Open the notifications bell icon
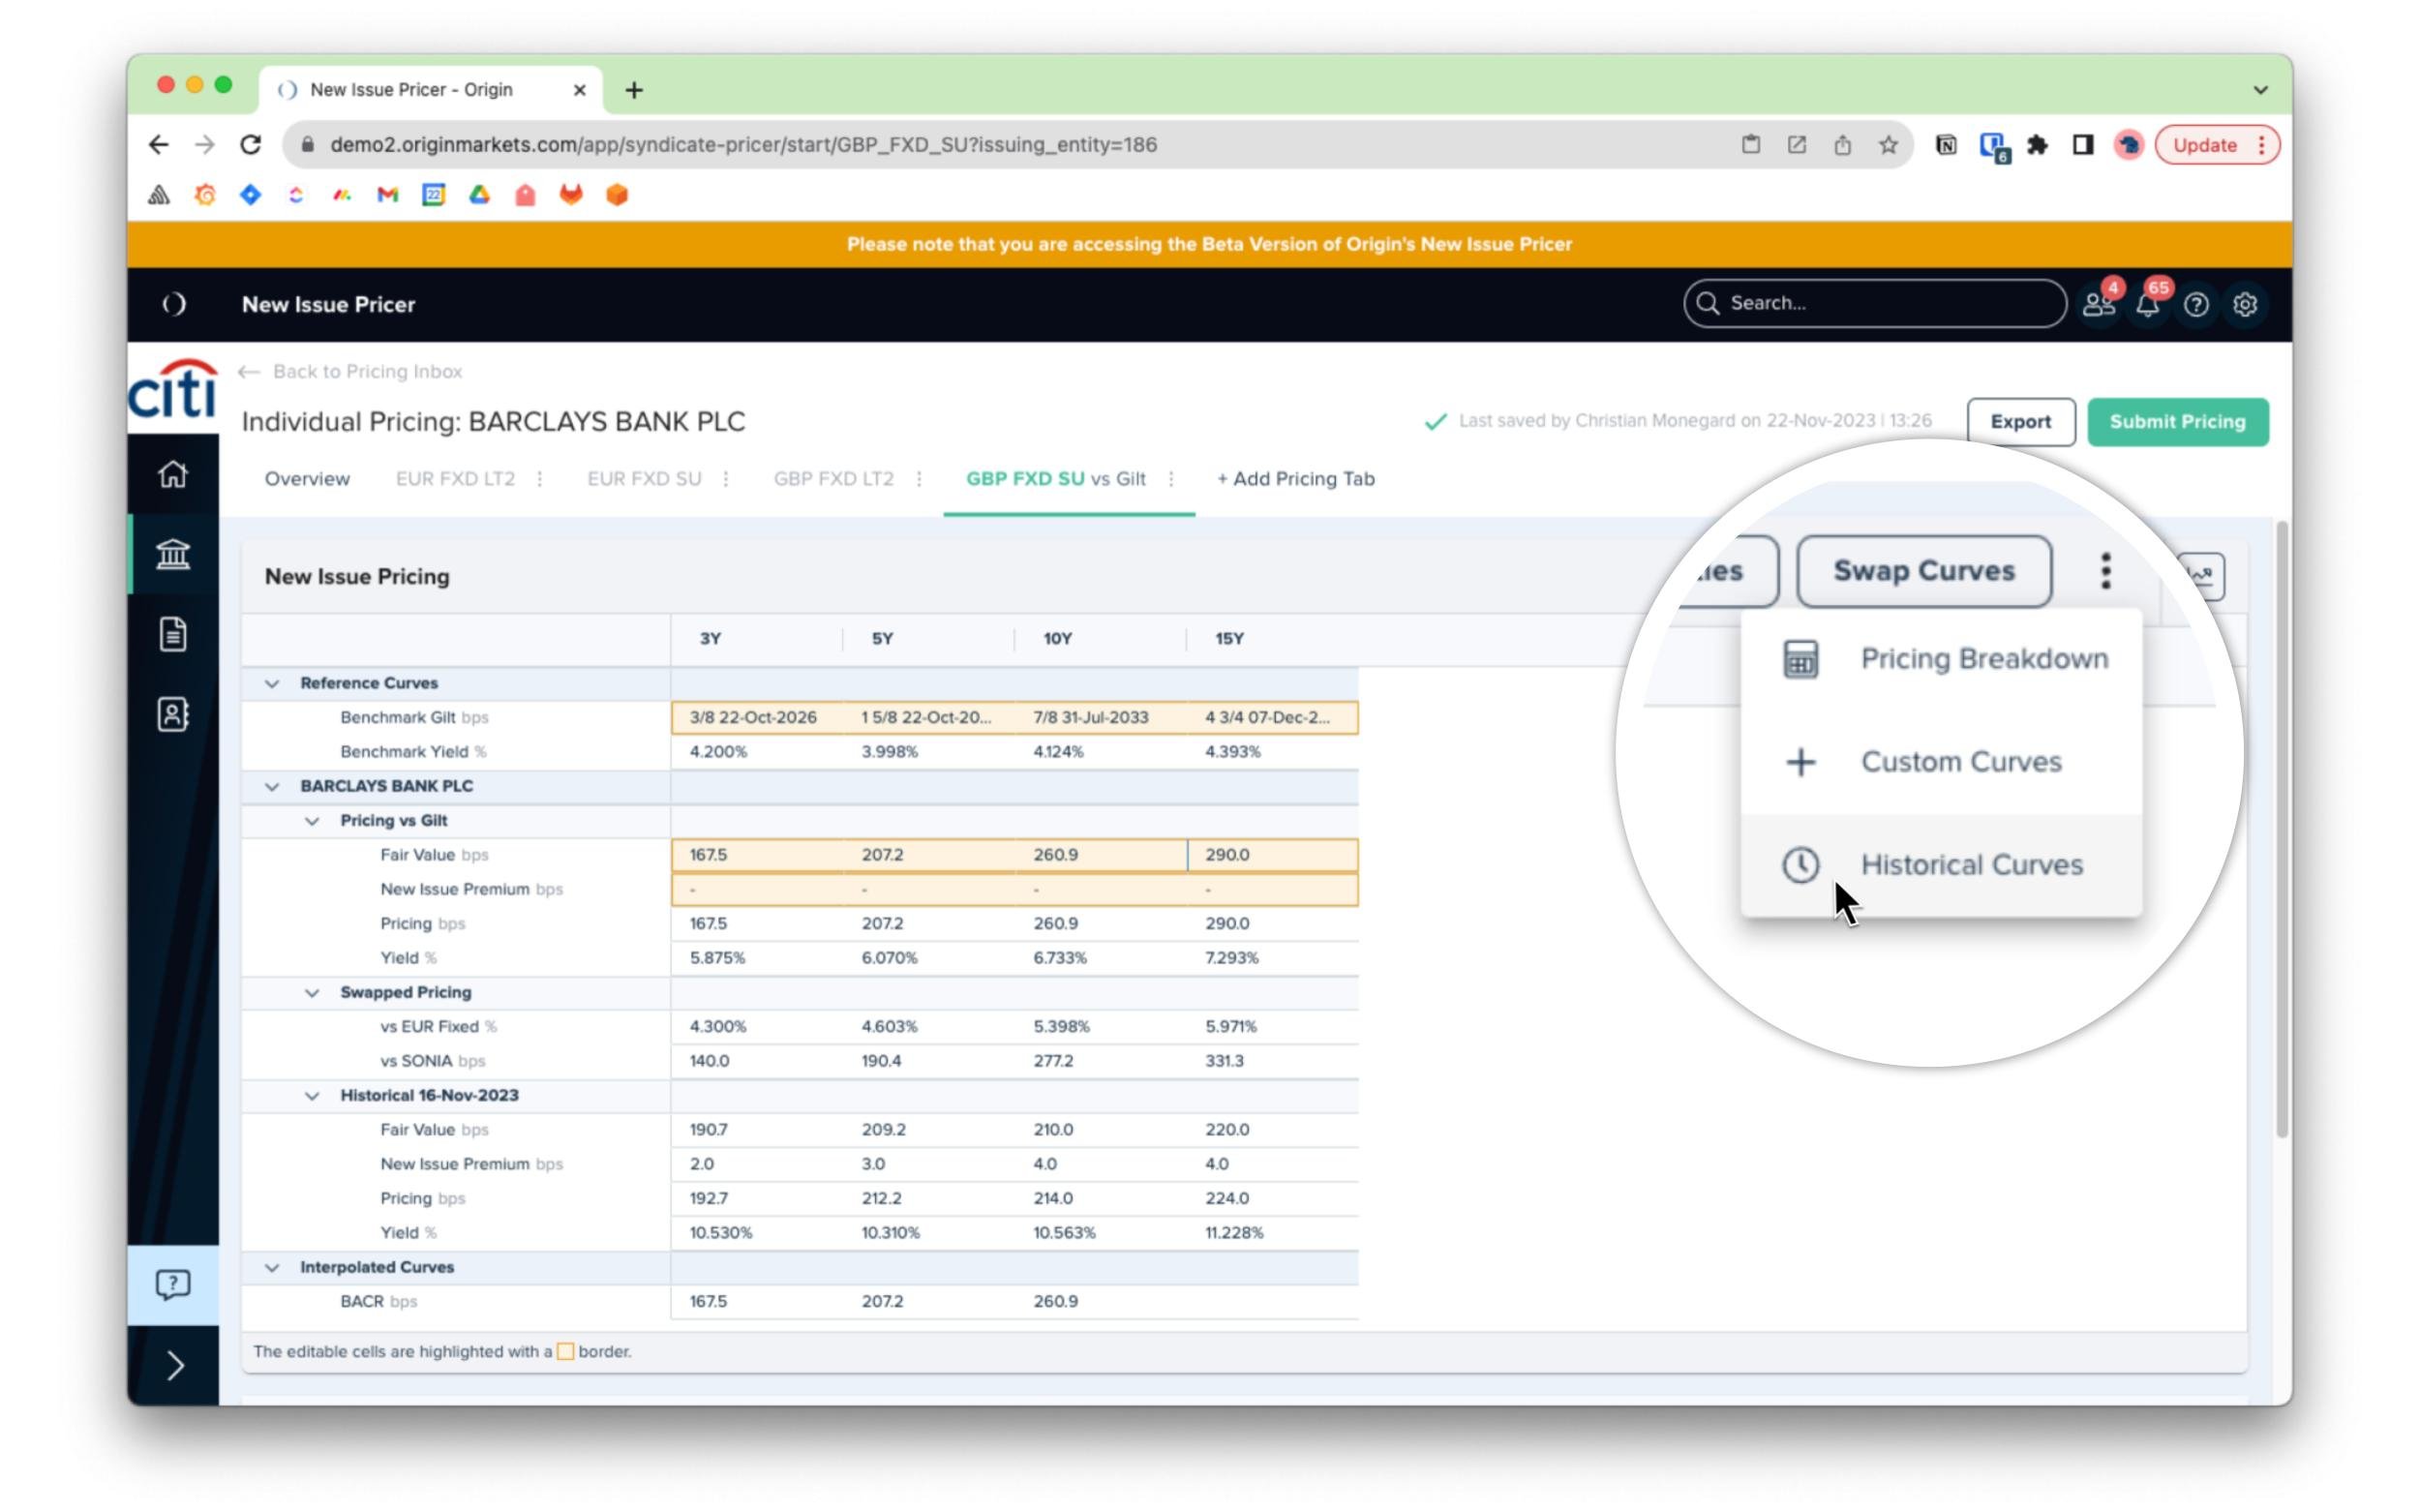Image resolution: width=2420 pixels, height=1512 pixels. click(2146, 305)
